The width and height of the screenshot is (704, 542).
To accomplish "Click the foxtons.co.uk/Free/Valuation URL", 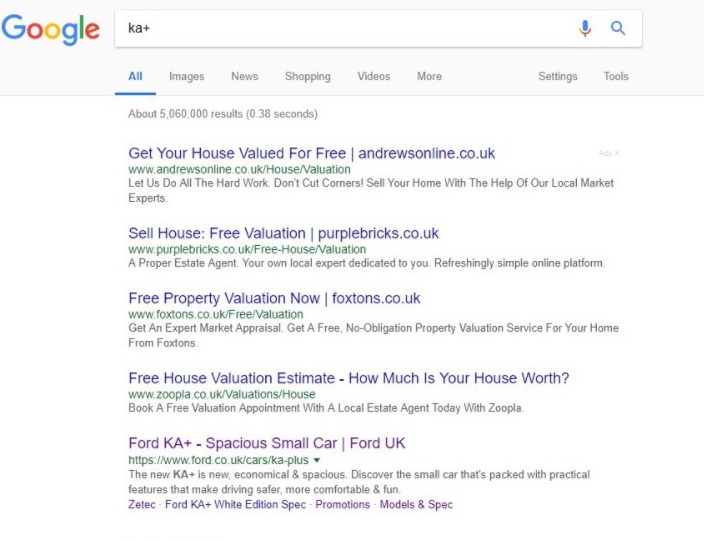I will (x=216, y=314).
